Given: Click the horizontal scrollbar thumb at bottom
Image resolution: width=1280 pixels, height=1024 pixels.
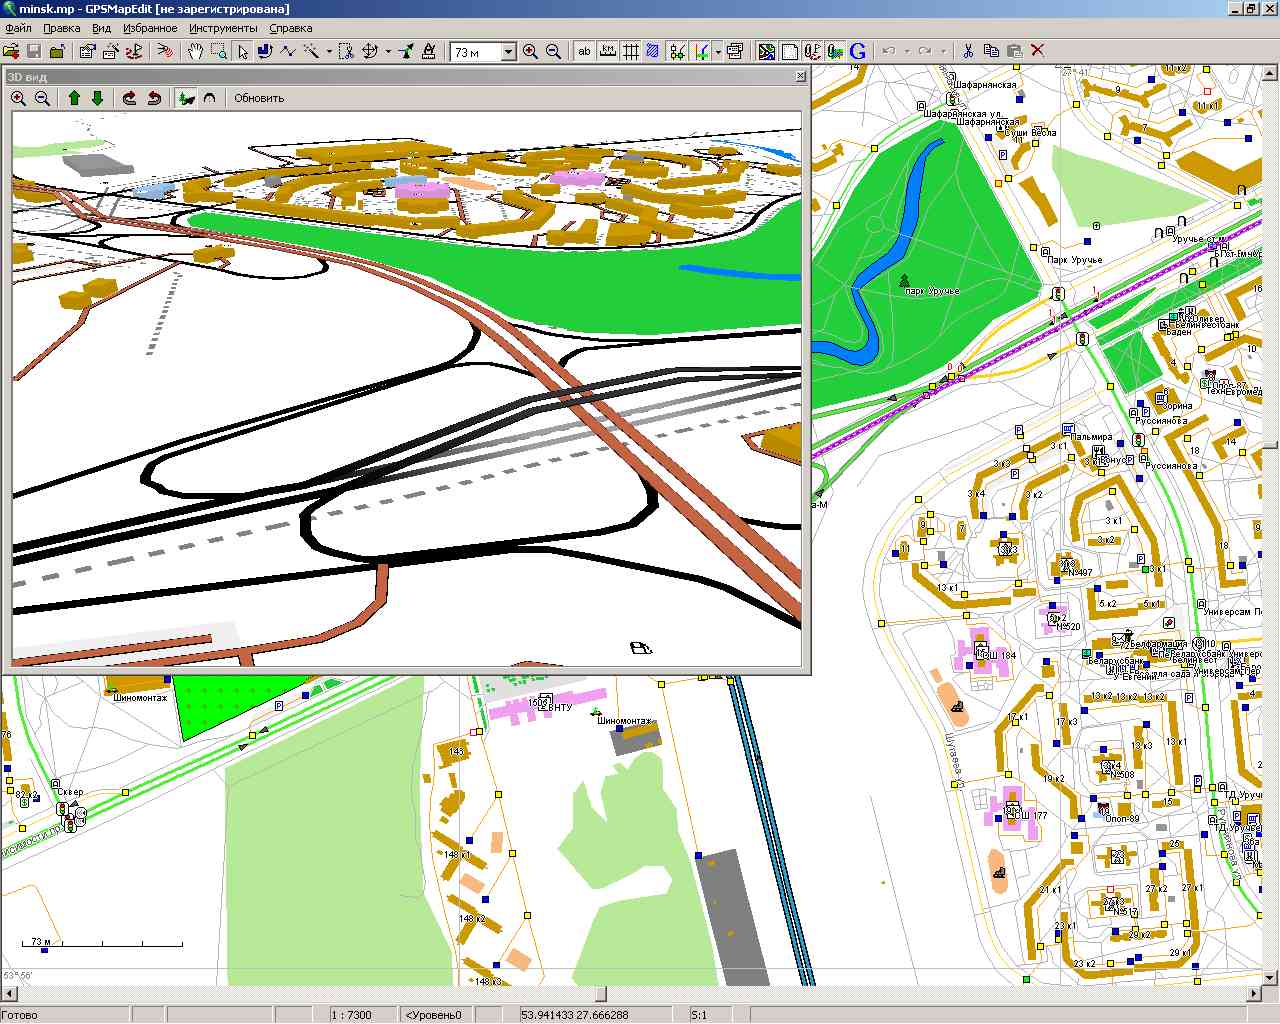Looking at the screenshot, I should pyautogui.click(x=600, y=994).
